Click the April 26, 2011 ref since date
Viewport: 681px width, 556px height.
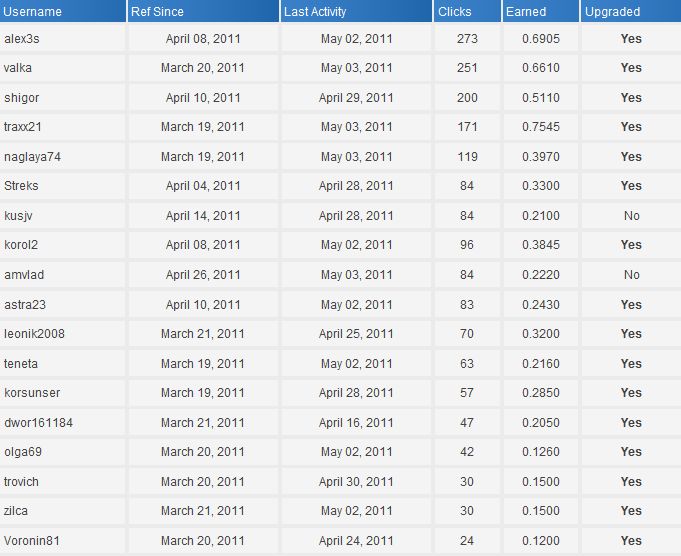203,275
